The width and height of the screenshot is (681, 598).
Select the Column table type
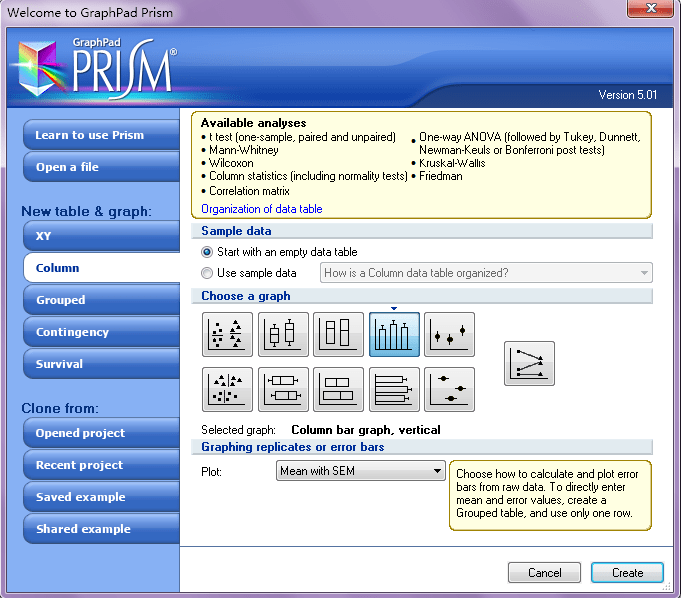(102, 268)
